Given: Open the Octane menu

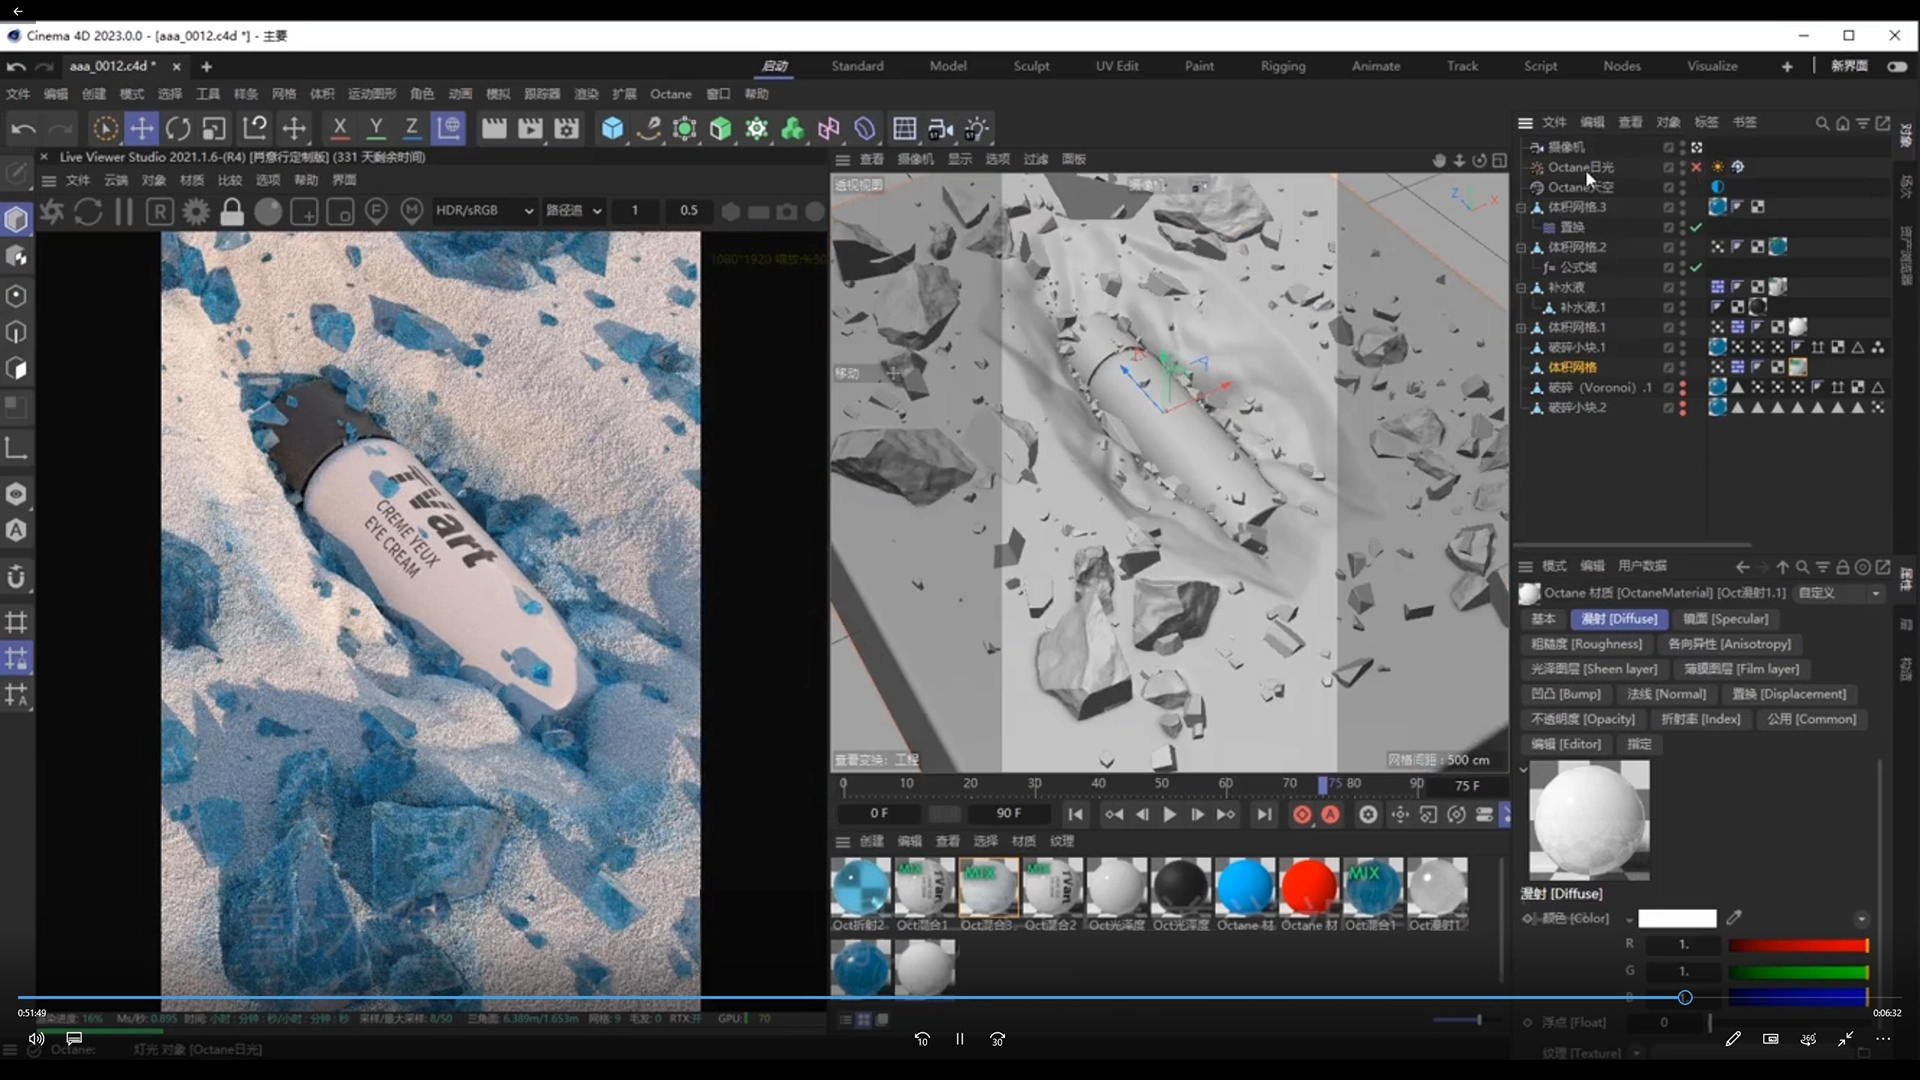Looking at the screenshot, I should 670,94.
